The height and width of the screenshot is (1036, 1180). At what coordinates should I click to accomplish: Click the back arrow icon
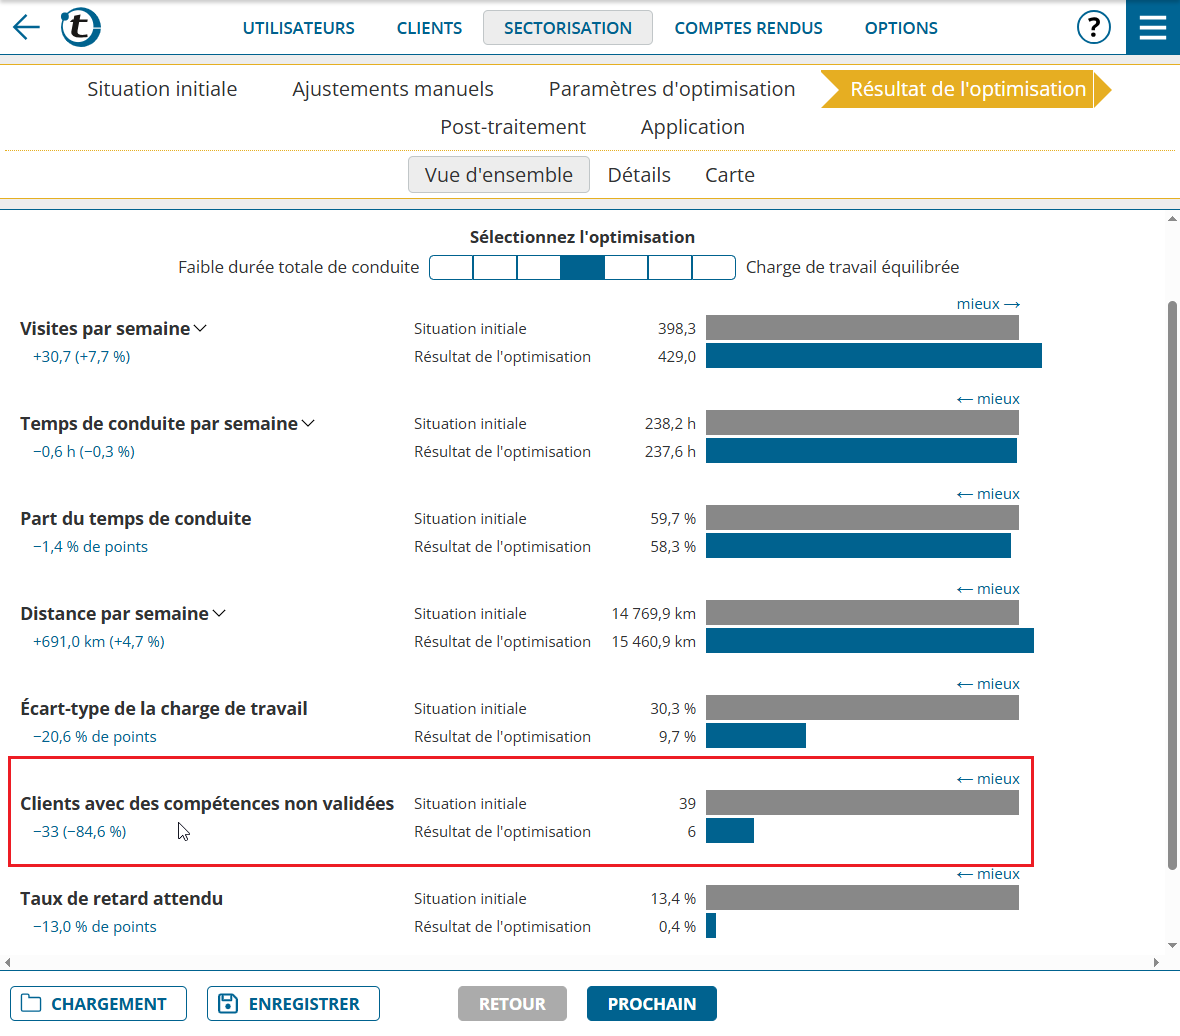(27, 27)
